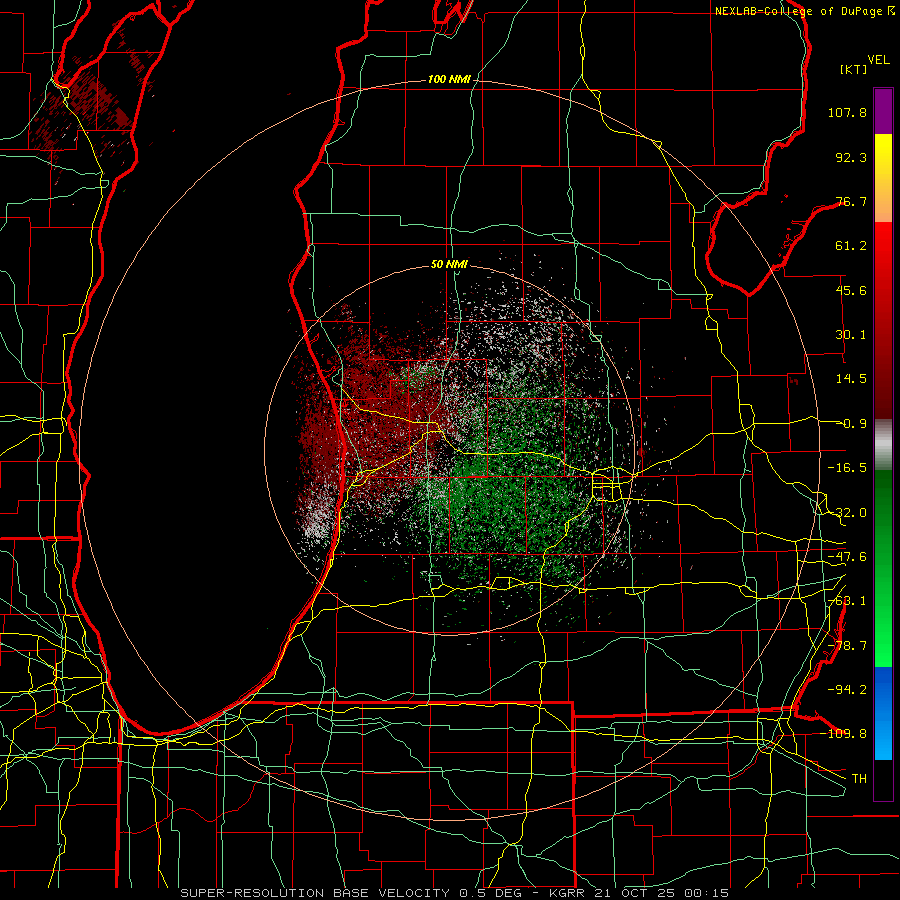The height and width of the screenshot is (900, 900).
Task: Pick the blue segment of the velocity scale
Action: pyautogui.click(x=883, y=713)
